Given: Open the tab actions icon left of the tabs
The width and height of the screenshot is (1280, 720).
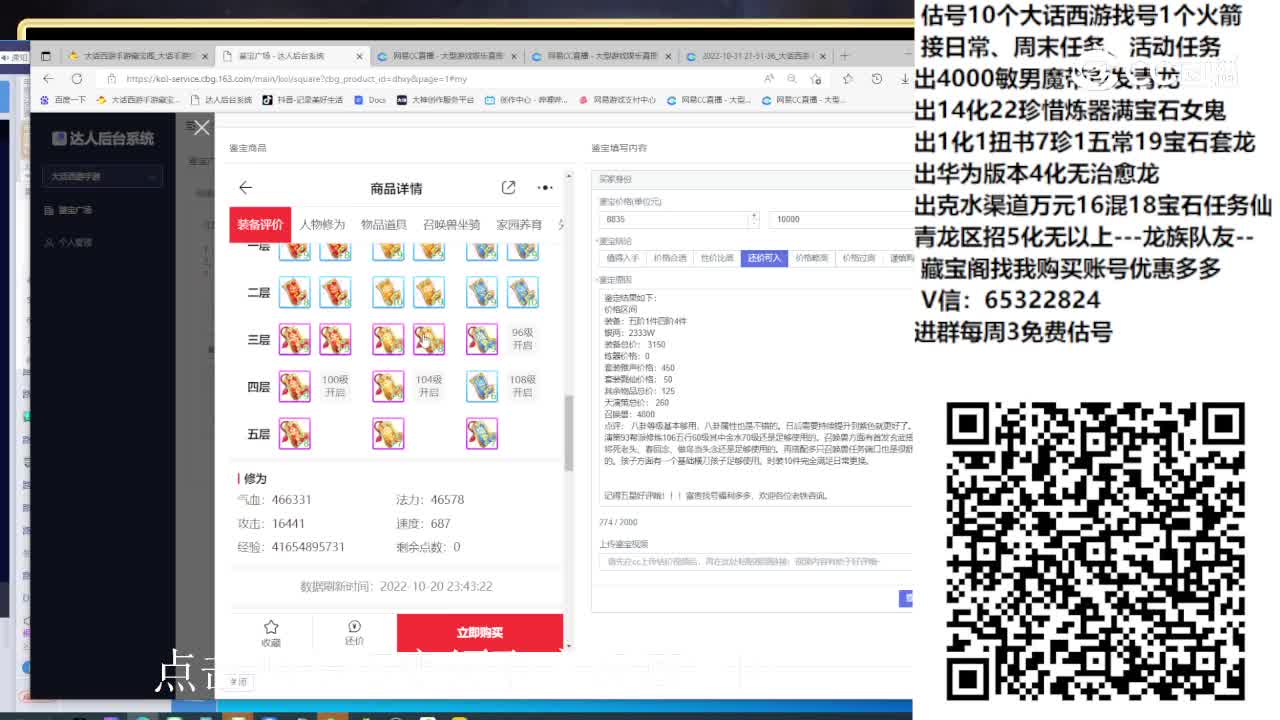Looking at the screenshot, I should (x=45, y=56).
